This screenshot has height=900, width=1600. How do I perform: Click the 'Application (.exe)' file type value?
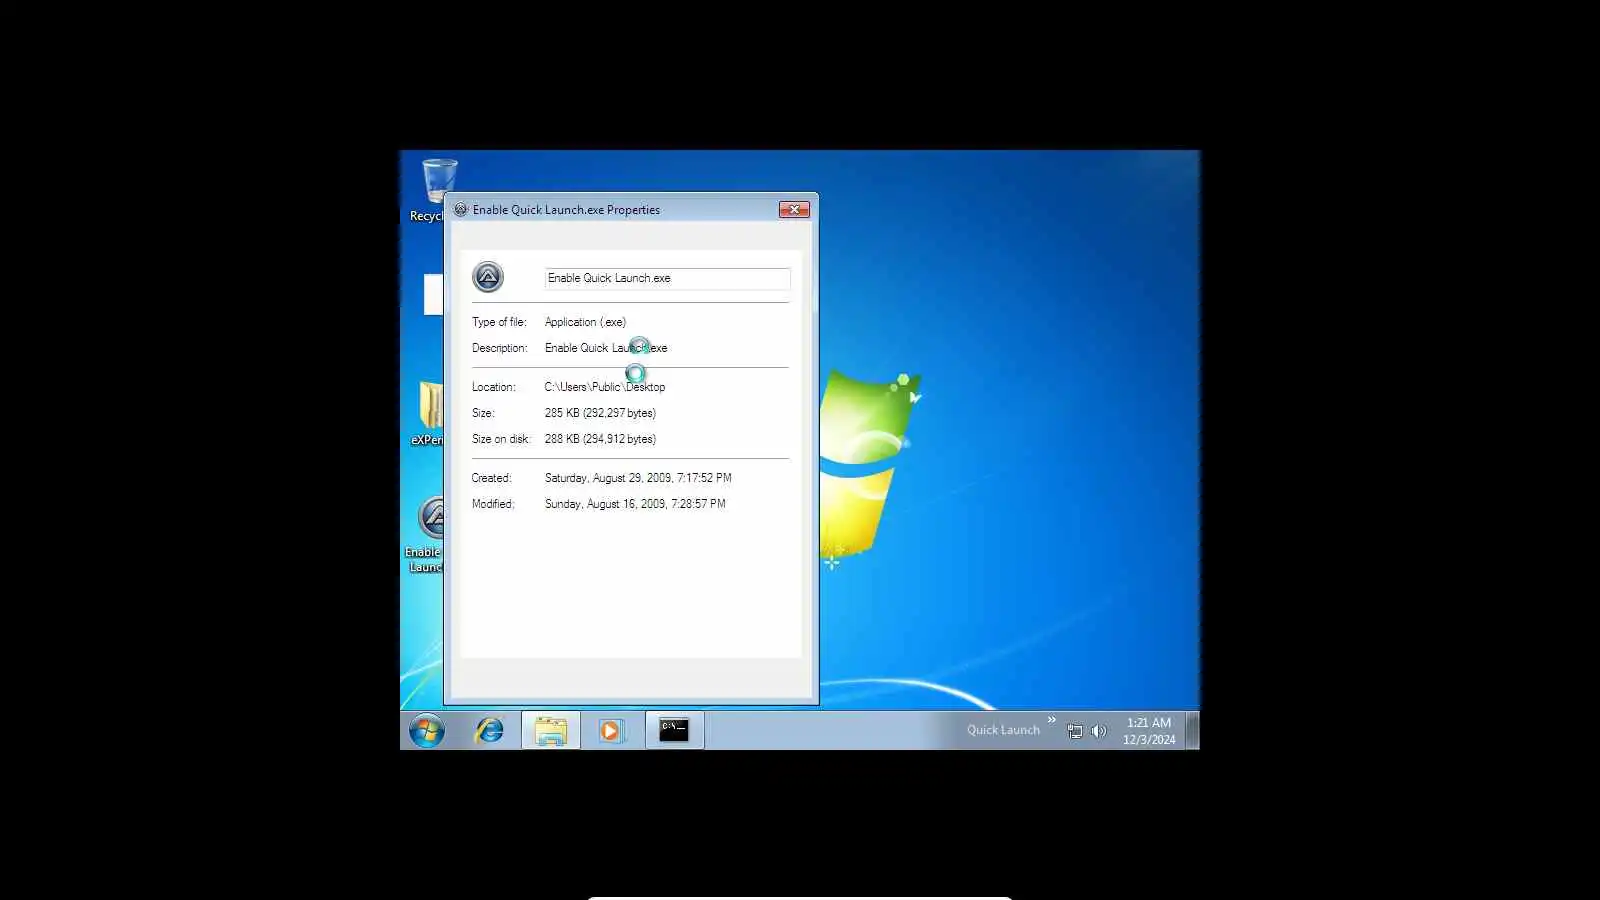(585, 322)
